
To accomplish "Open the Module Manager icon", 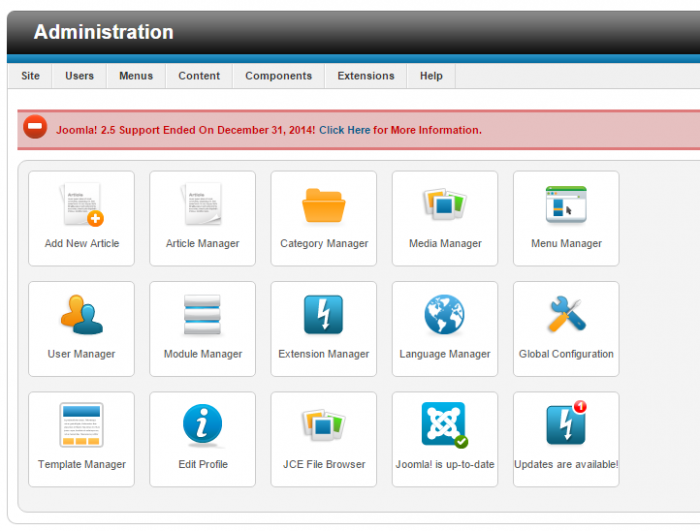I will click(x=202, y=316).
